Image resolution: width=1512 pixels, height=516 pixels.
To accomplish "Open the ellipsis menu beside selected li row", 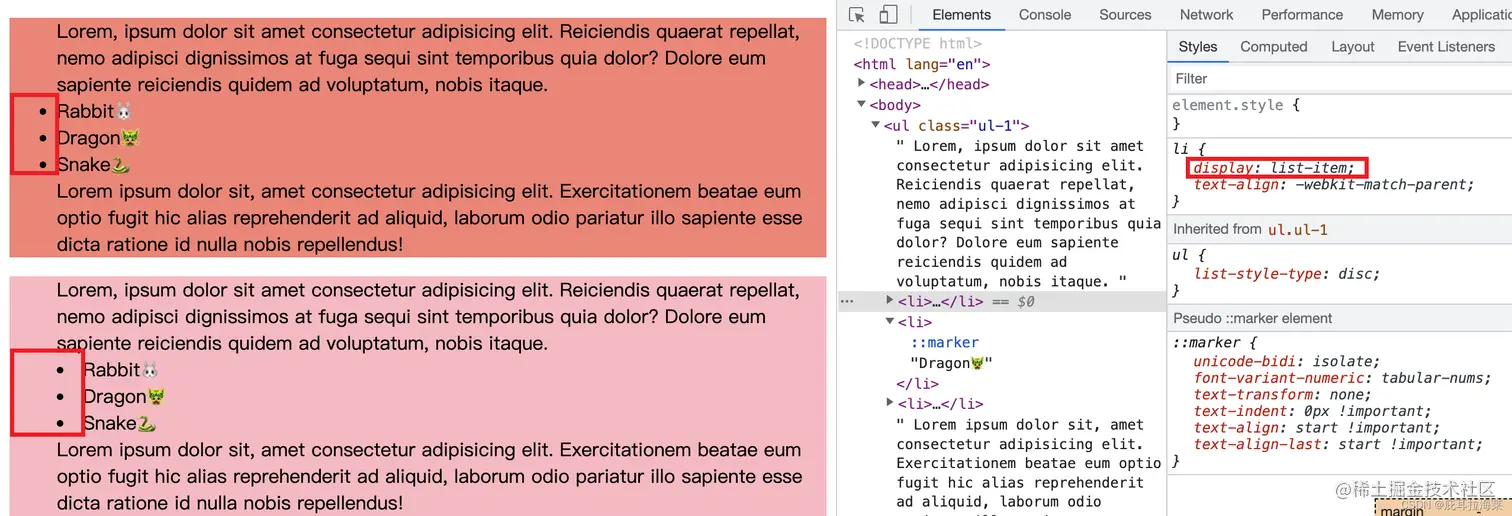I will click(847, 301).
